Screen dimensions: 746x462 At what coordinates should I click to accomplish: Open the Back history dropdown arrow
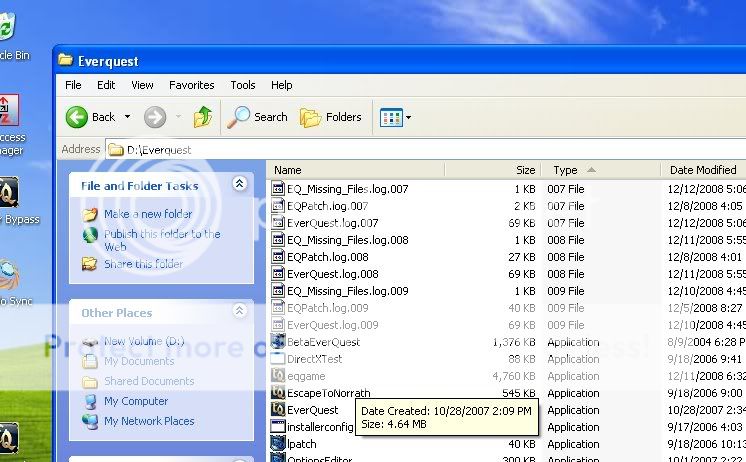(x=128, y=117)
